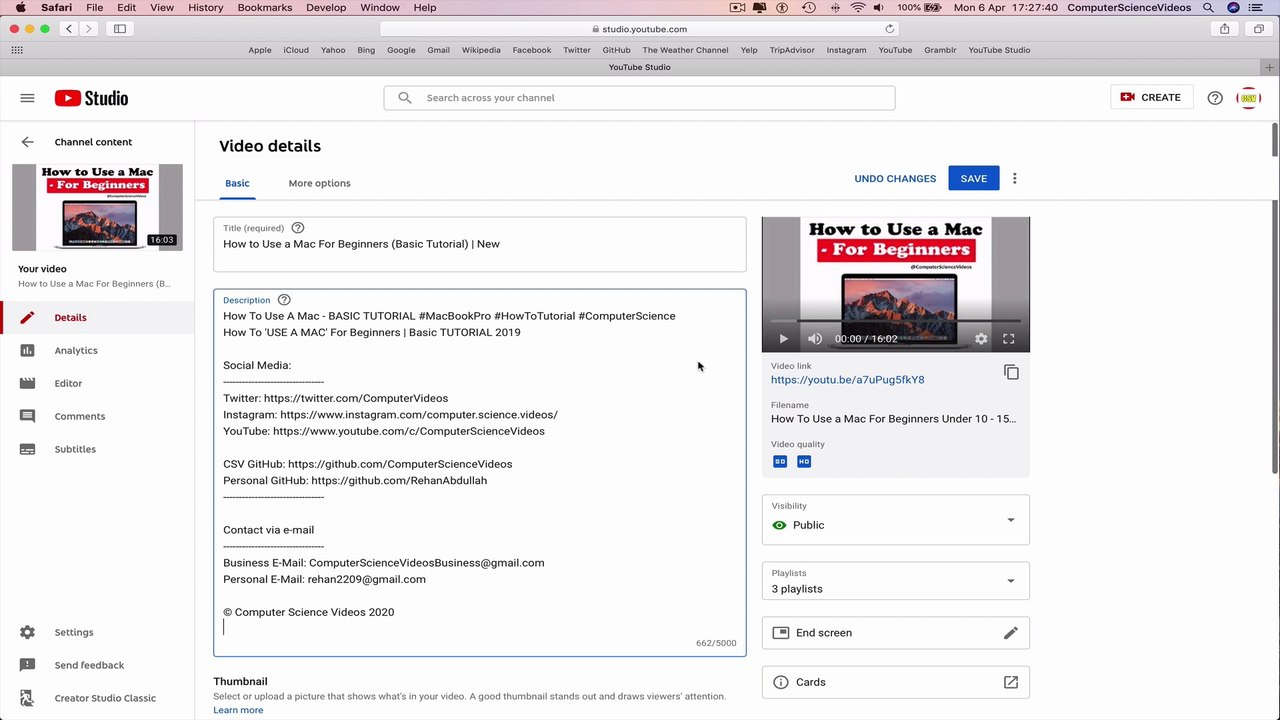
Task: Click the Safari address bar
Action: [x=639, y=29]
